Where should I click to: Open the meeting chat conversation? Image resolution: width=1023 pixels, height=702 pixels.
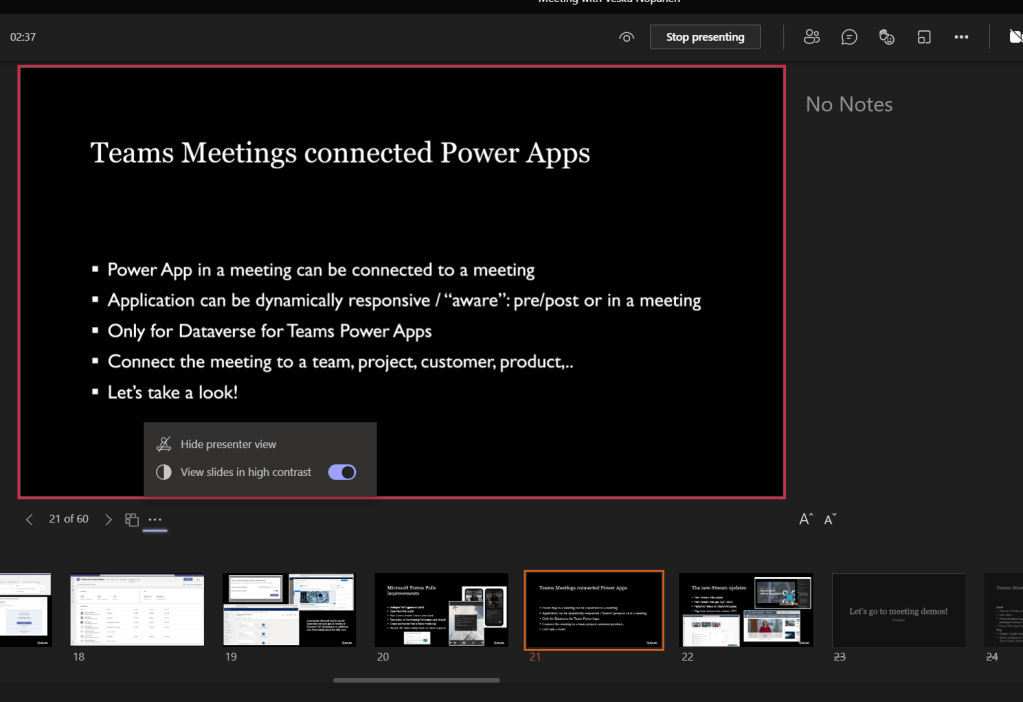pos(849,37)
